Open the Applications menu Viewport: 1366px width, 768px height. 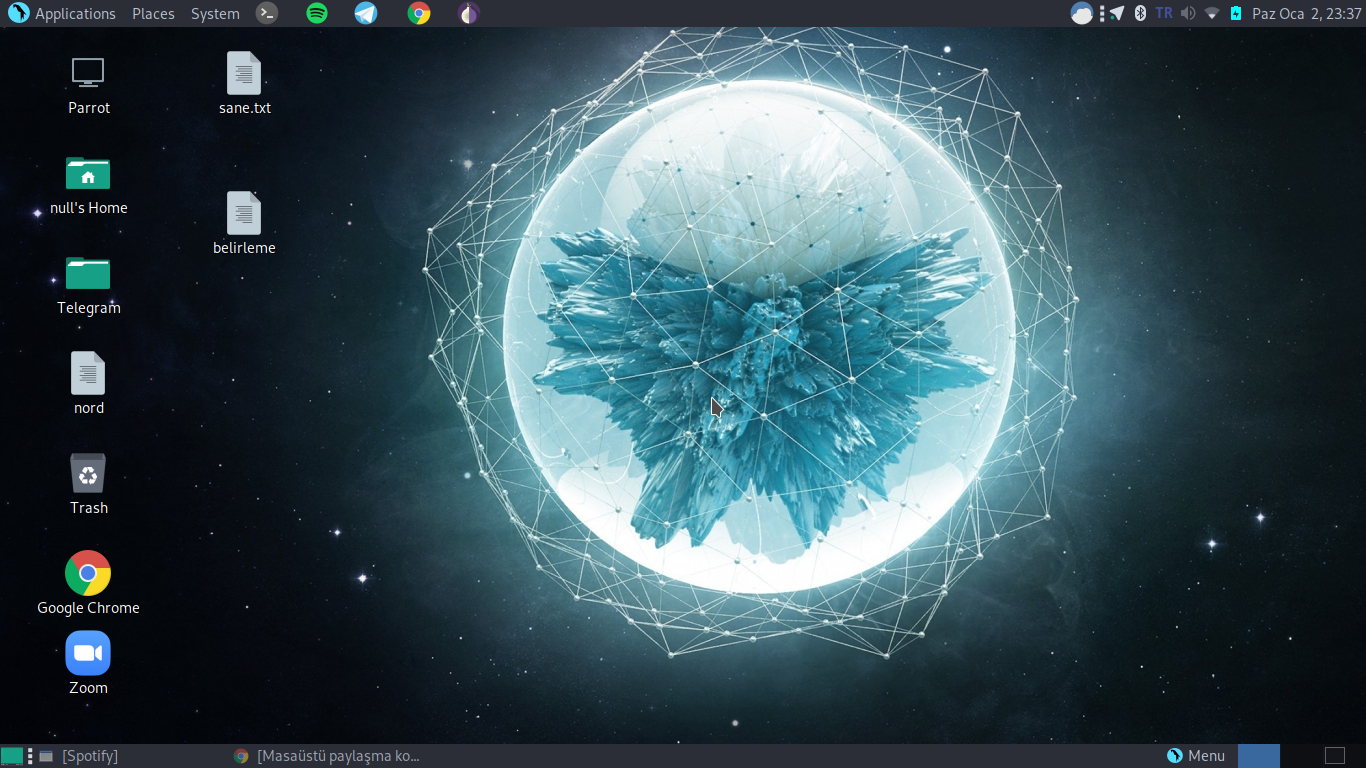coord(75,13)
